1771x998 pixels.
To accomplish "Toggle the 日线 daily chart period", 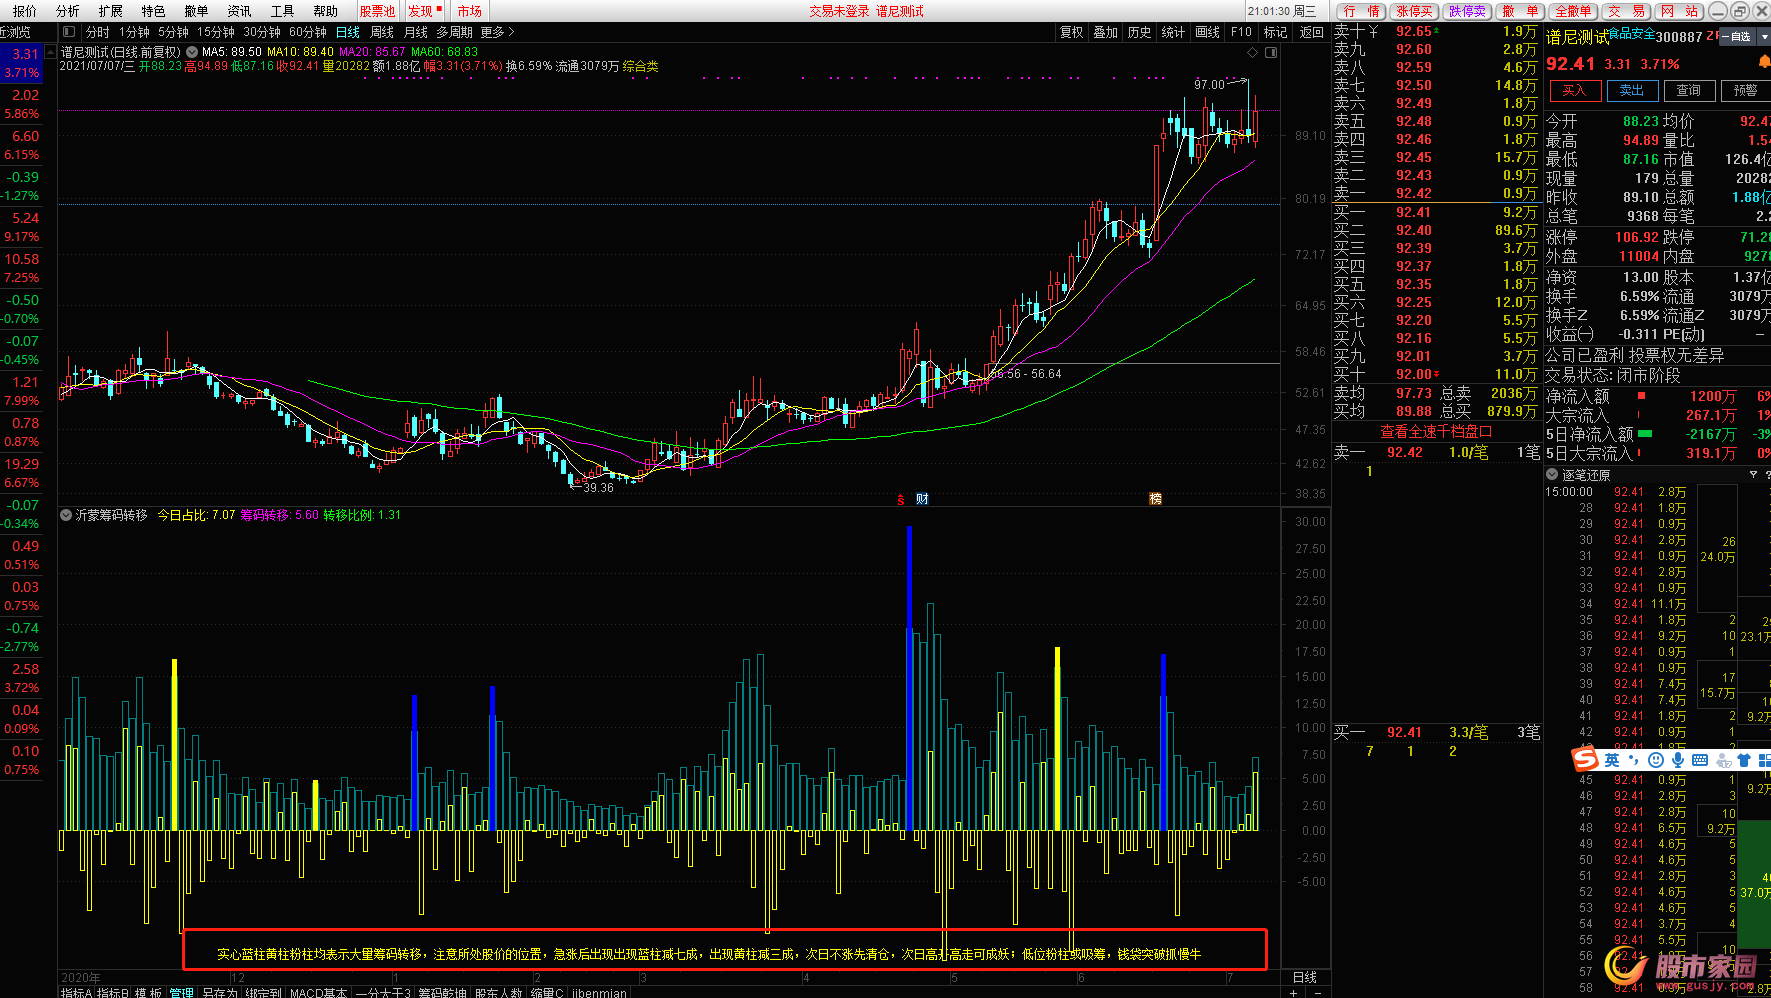I will coord(347,32).
